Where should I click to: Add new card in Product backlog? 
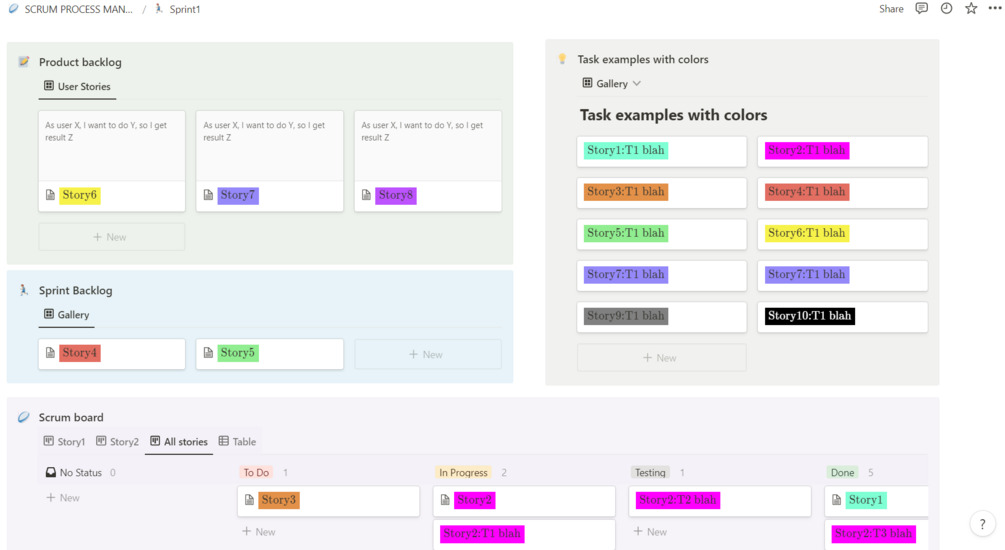(x=111, y=237)
